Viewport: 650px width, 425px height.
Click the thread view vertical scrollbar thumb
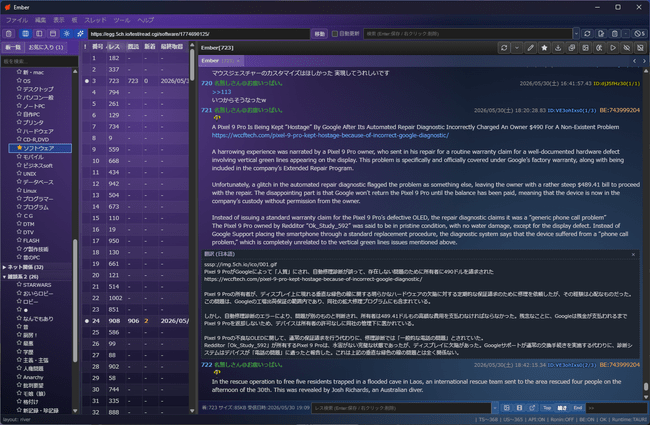tap(645, 386)
